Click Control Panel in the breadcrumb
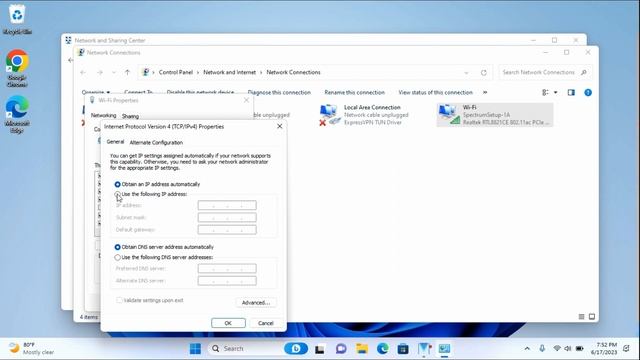Viewport: 640px width, 360px height. [176, 72]
